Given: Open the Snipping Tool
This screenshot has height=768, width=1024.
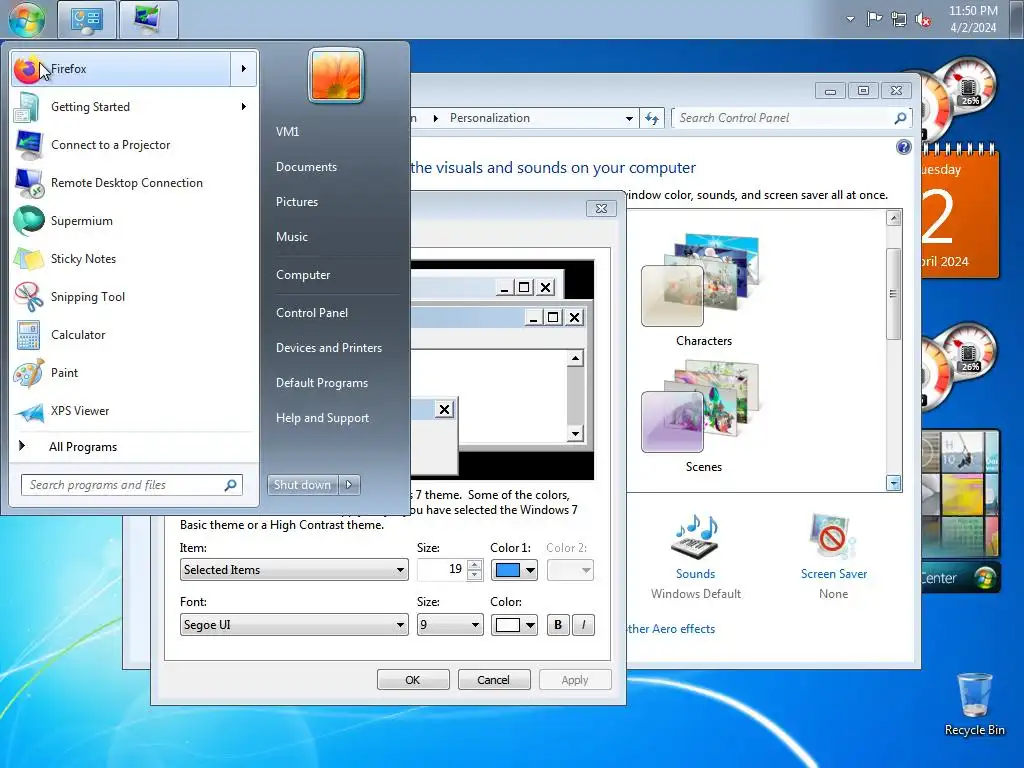Looking at the screenshot, I should point(134,296).
